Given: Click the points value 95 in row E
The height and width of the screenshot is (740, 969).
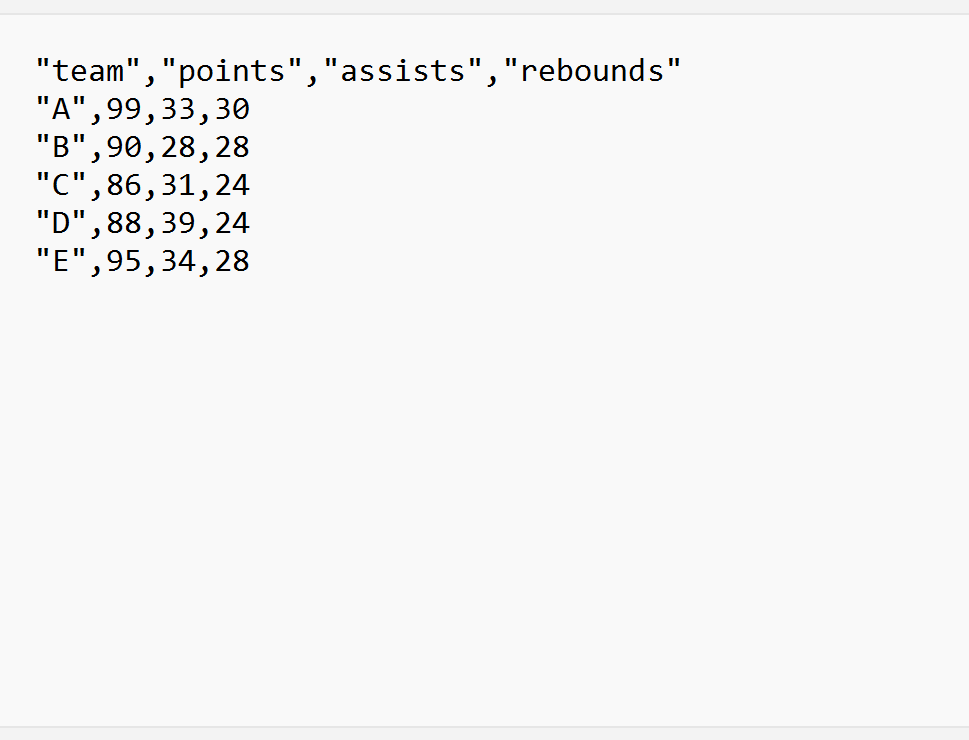Looking at the screenshot, I should point(124,262).
